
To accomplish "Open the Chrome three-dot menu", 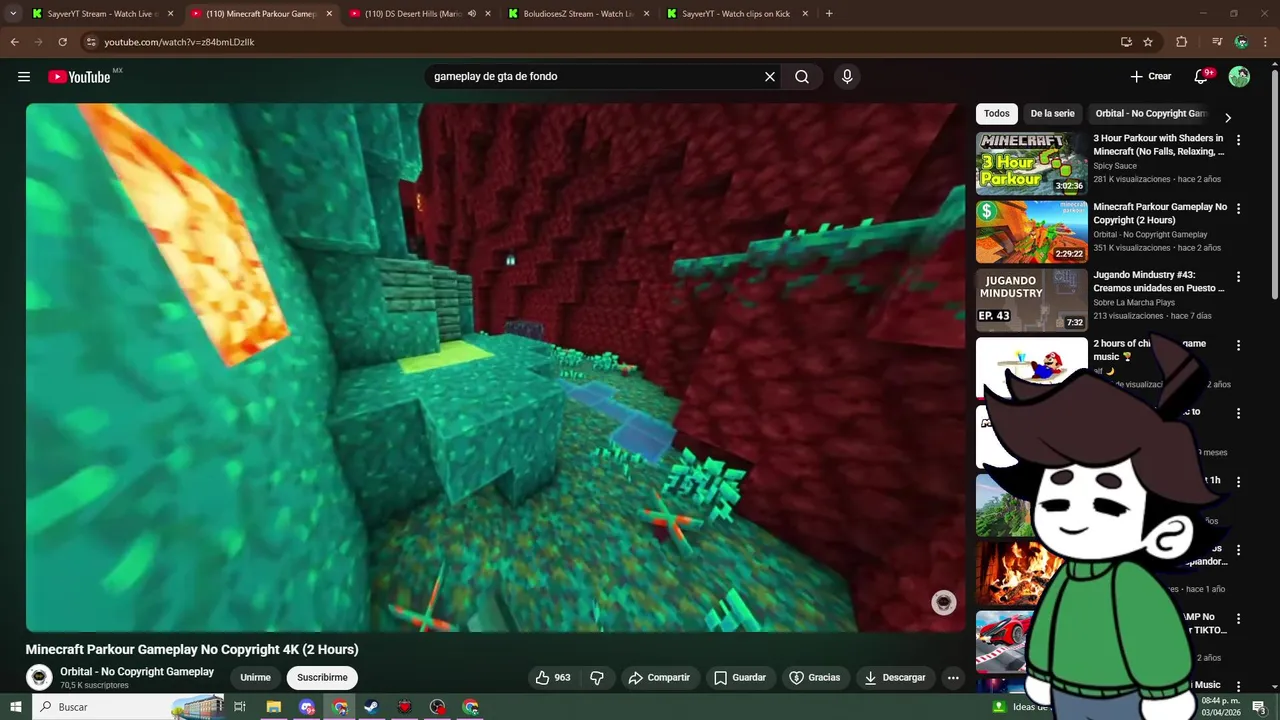I will (x=1266, y=42).
